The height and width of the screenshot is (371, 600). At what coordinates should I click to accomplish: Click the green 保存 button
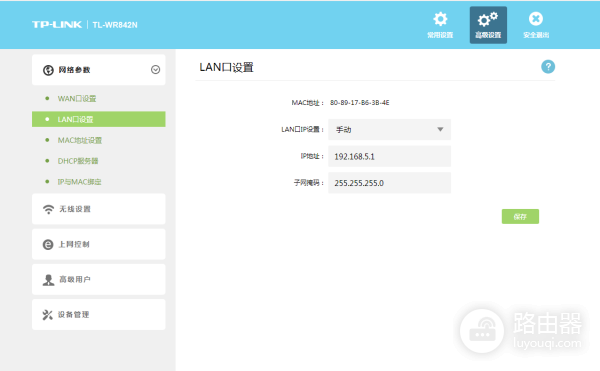tap(520, 216)
